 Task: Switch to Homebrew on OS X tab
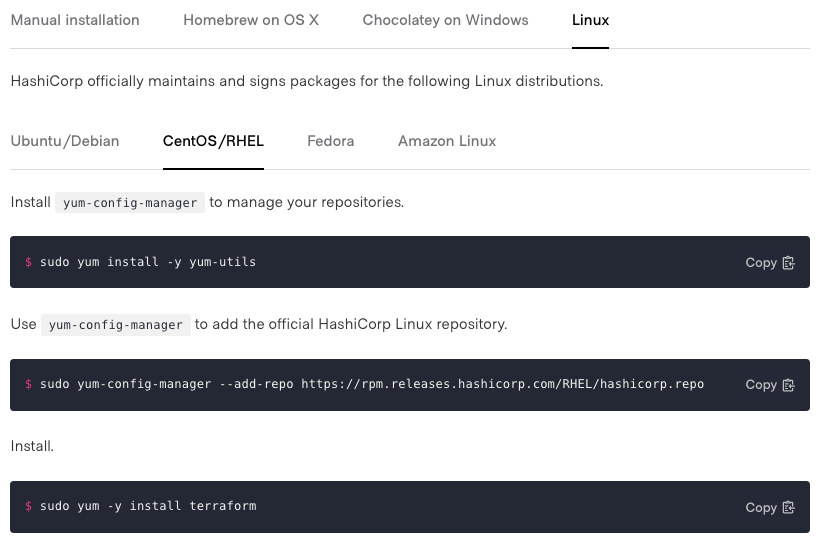[x=251, y=20]
